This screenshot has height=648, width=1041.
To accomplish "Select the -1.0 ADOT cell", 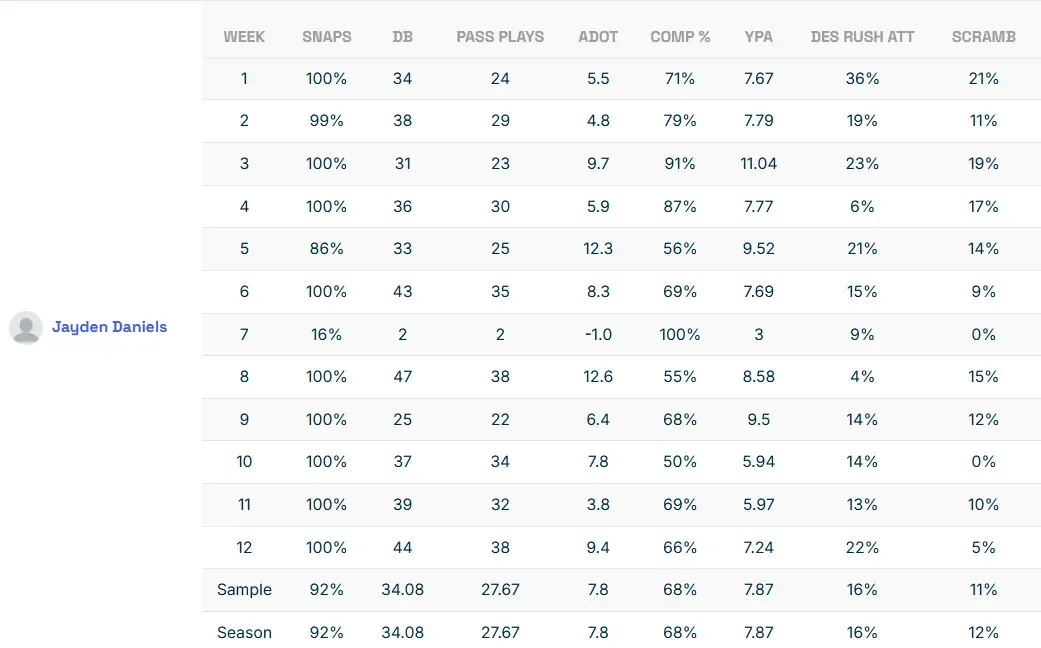I will coord(598,335).
